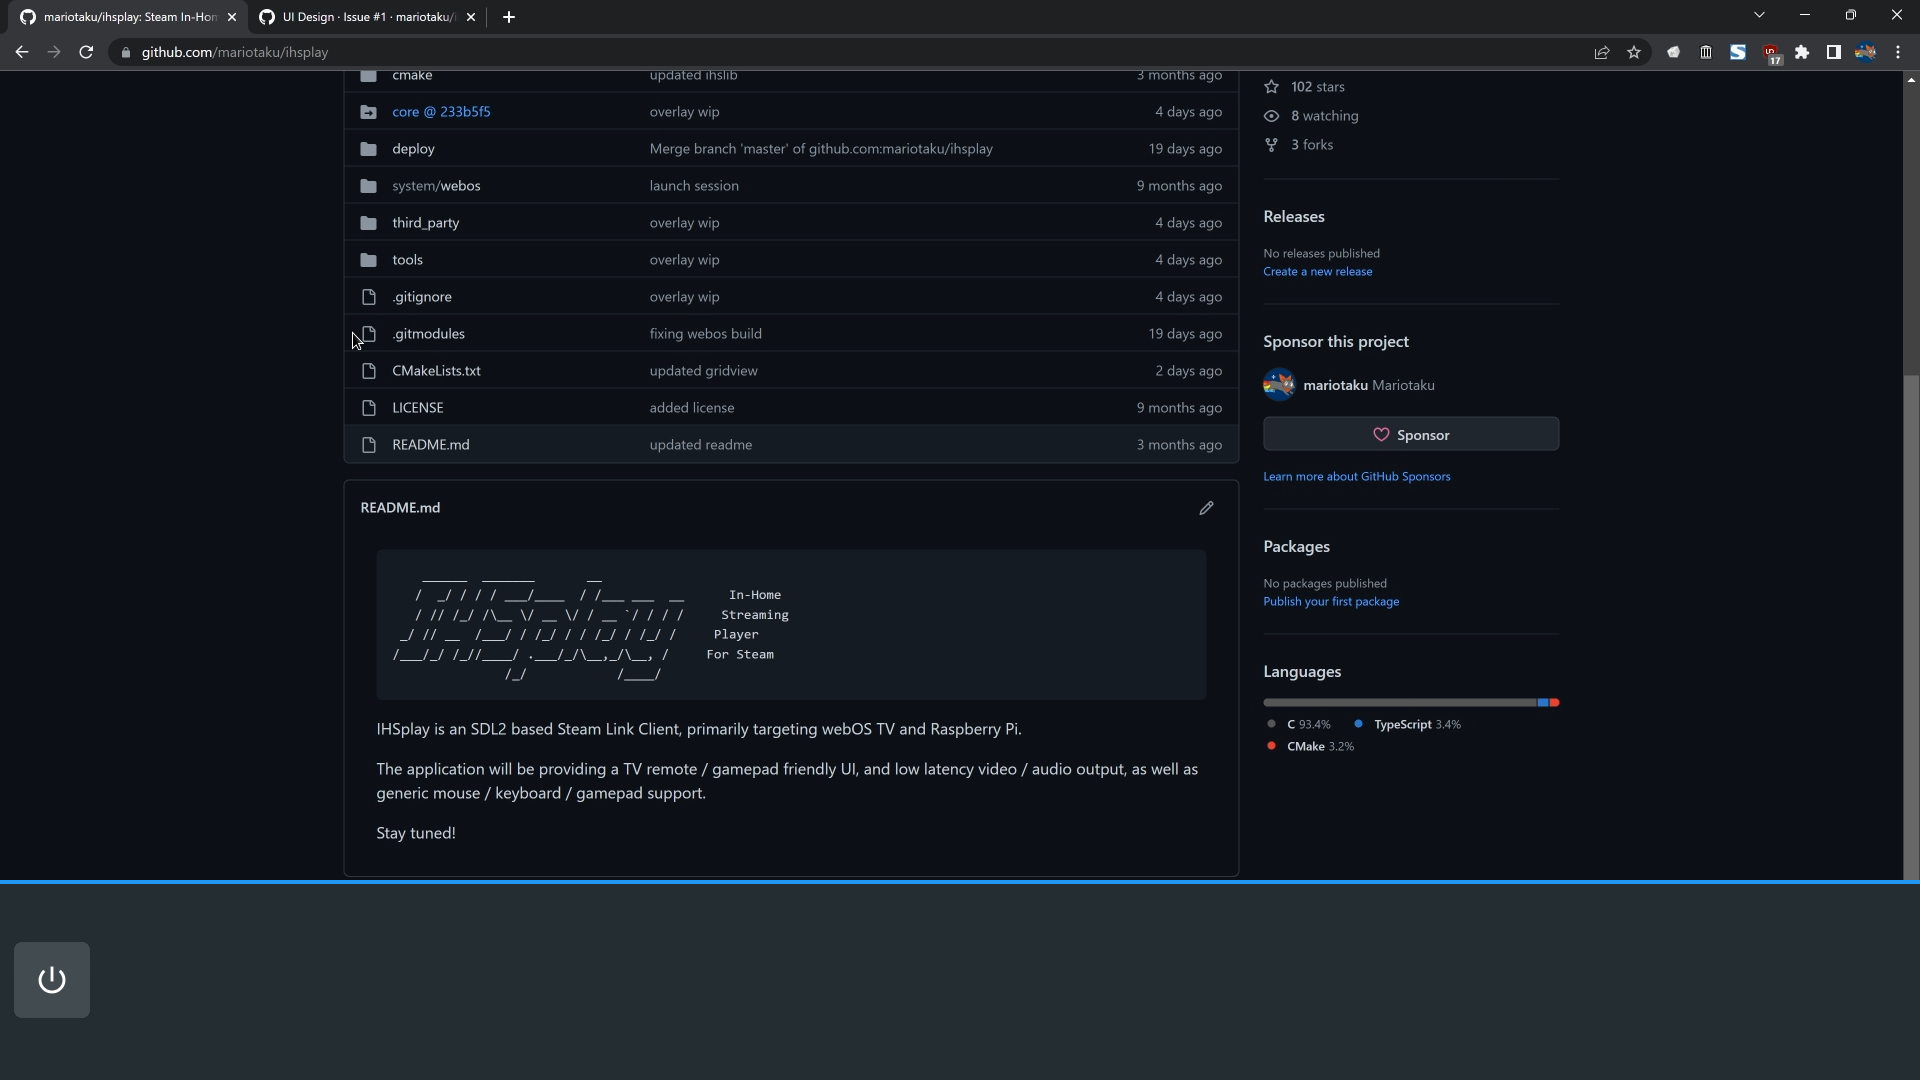Click the power button icon
1920x1080 pixels.
point(52,980)
